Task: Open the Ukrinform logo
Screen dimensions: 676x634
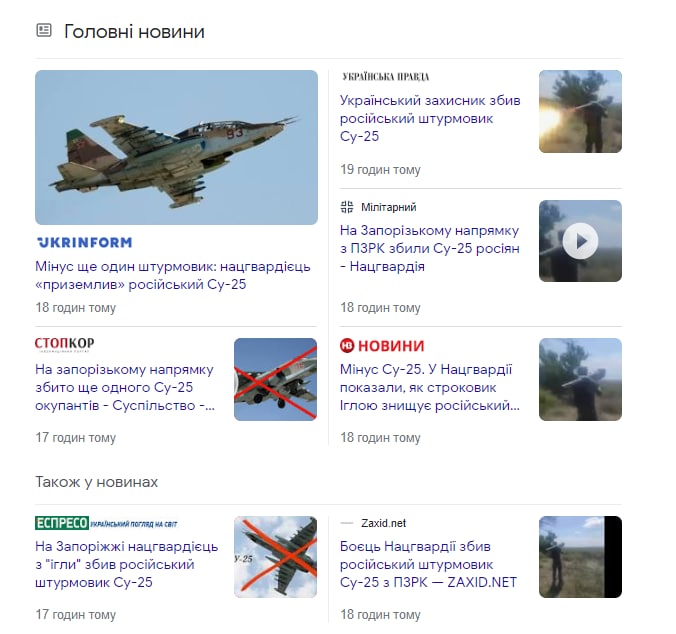Action: (x=85, y=243)
